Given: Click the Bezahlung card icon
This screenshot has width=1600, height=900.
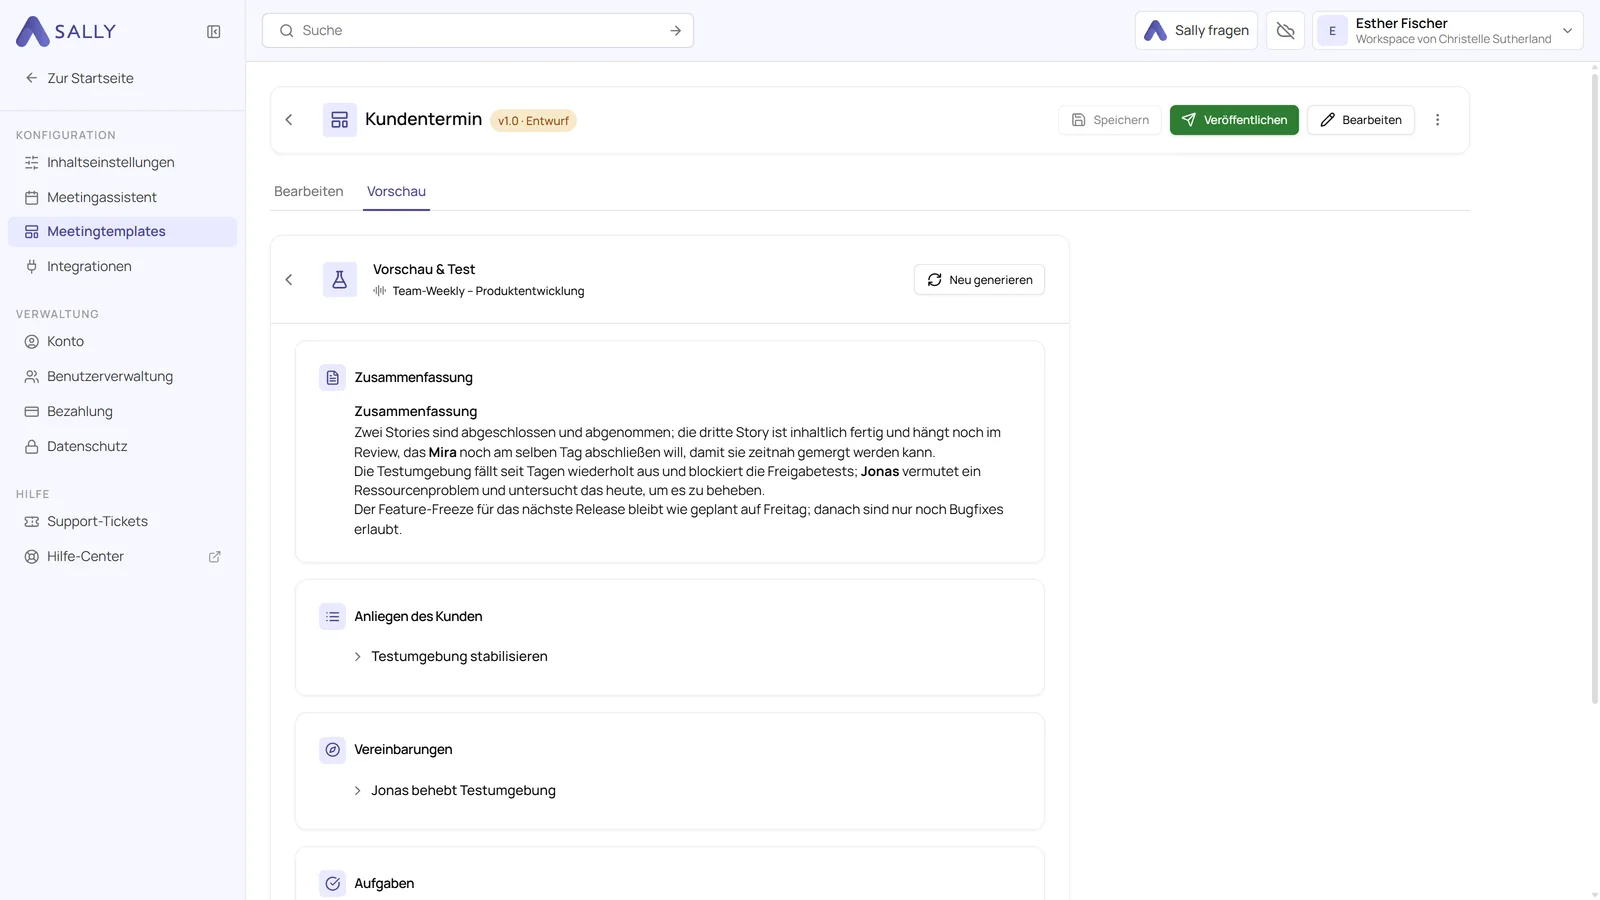Looking at the screenshot, I should pyautogui.click(x=32, y=412).
